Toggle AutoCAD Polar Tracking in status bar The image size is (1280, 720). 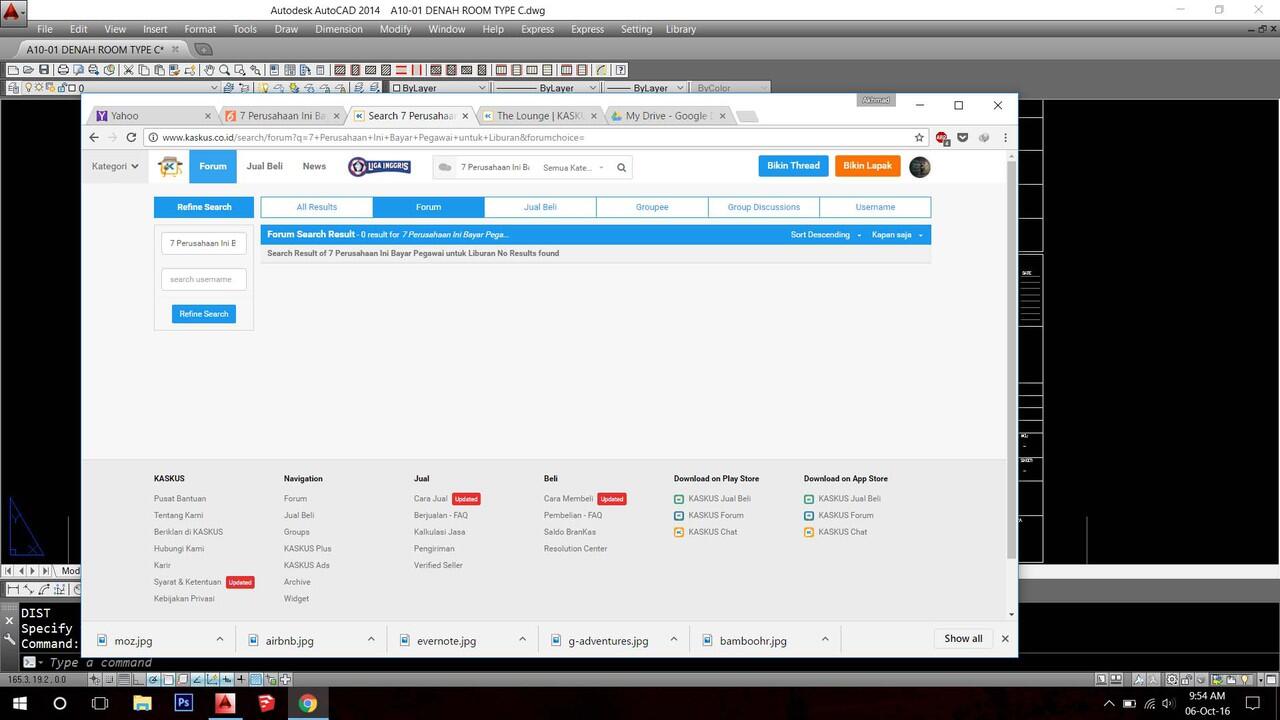click(x=153, y=680)
